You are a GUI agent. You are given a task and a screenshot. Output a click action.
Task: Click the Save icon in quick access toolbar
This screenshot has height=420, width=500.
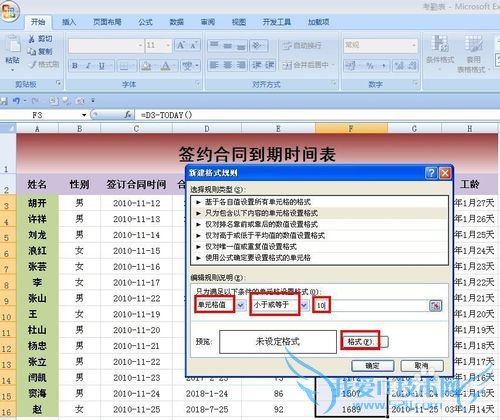(x=4, y=100)
